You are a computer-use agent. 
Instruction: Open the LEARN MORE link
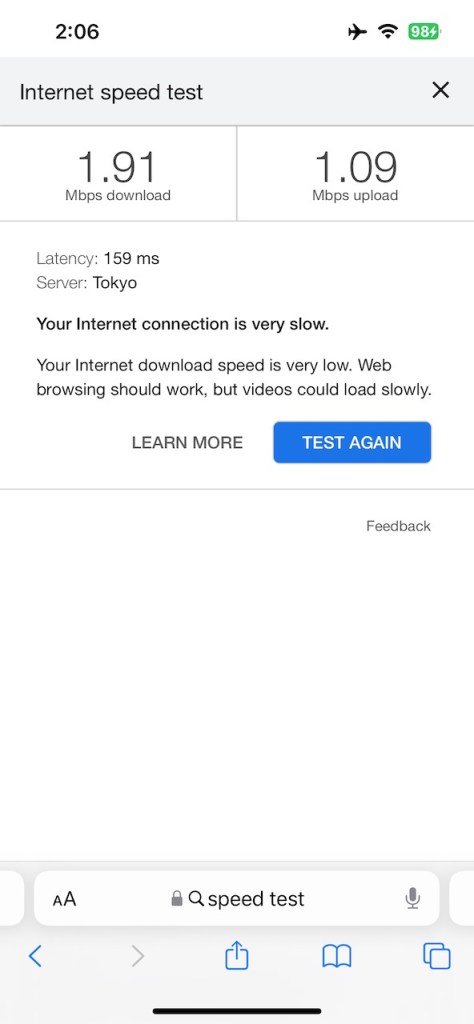click(187, 443)
